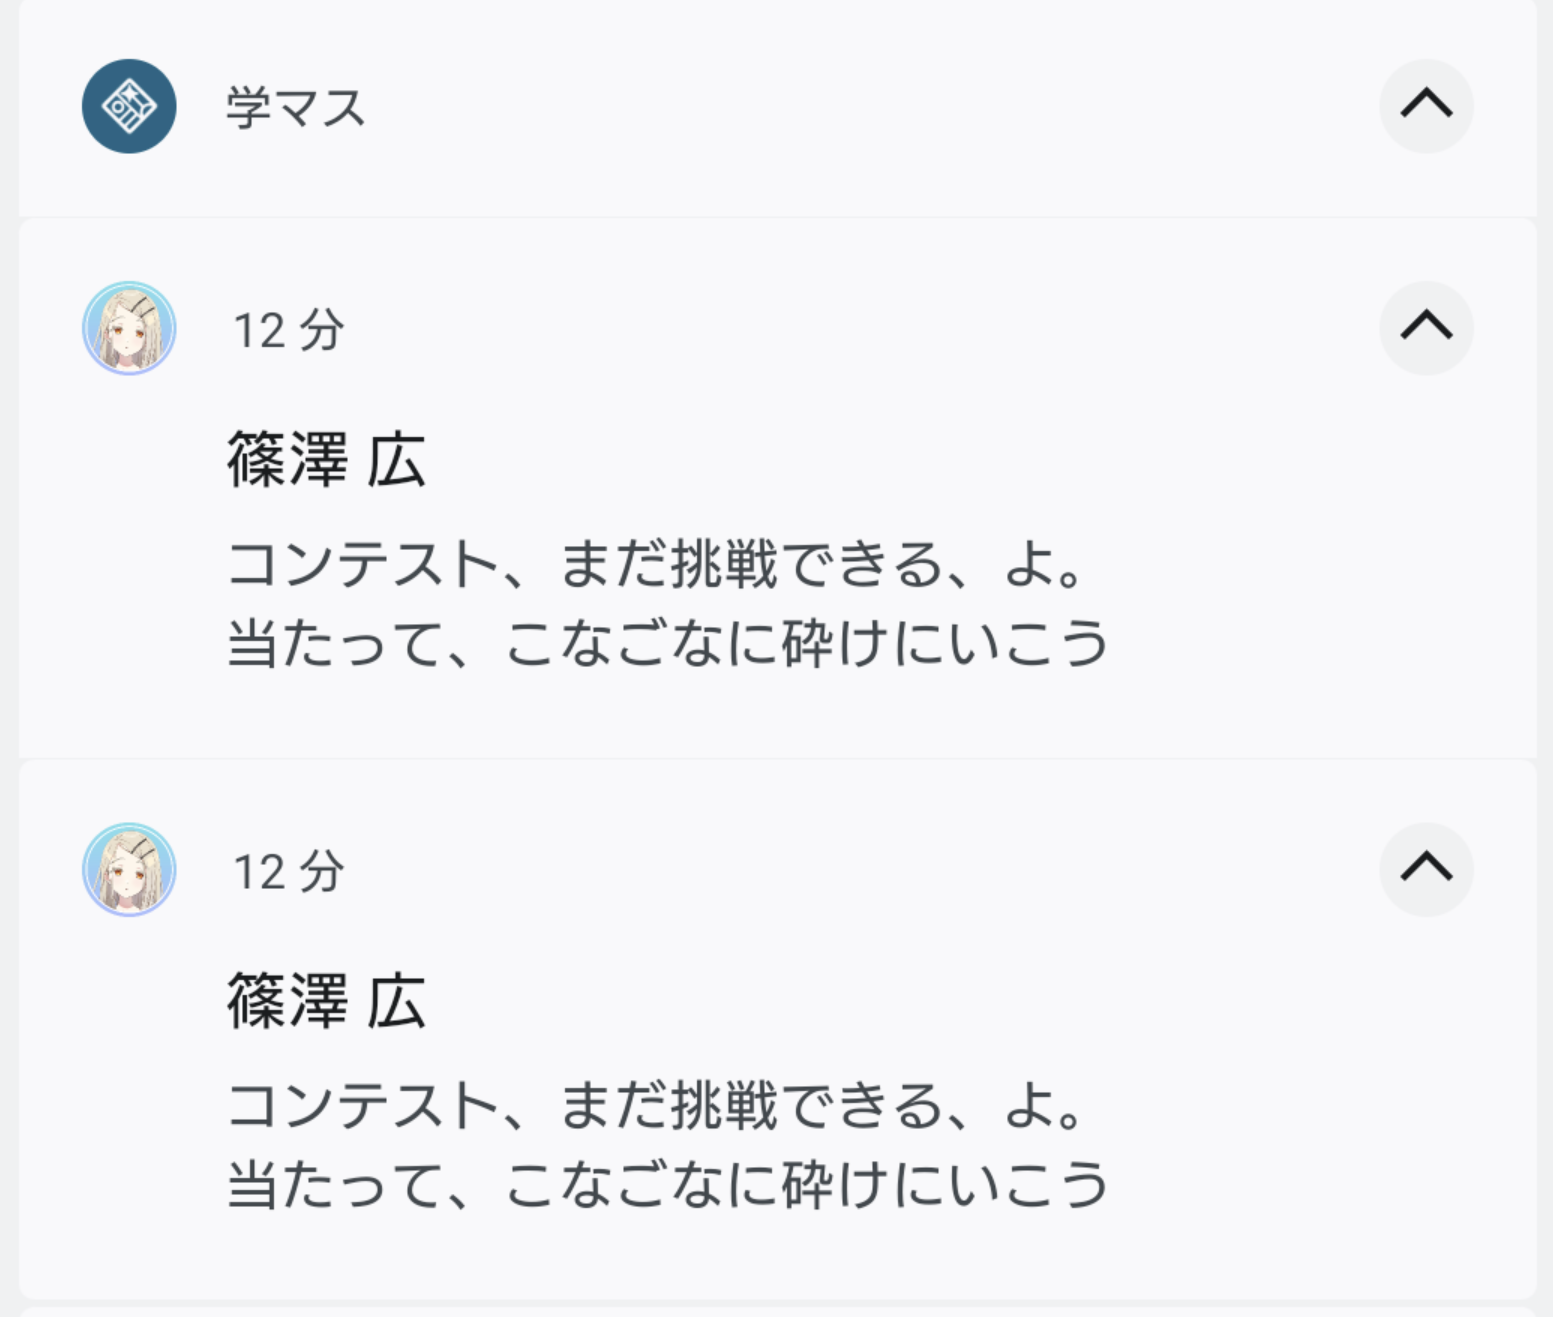Tap the first notification's 12 分 timestamp
1553x1317 pixels.
tap(288, 330)
